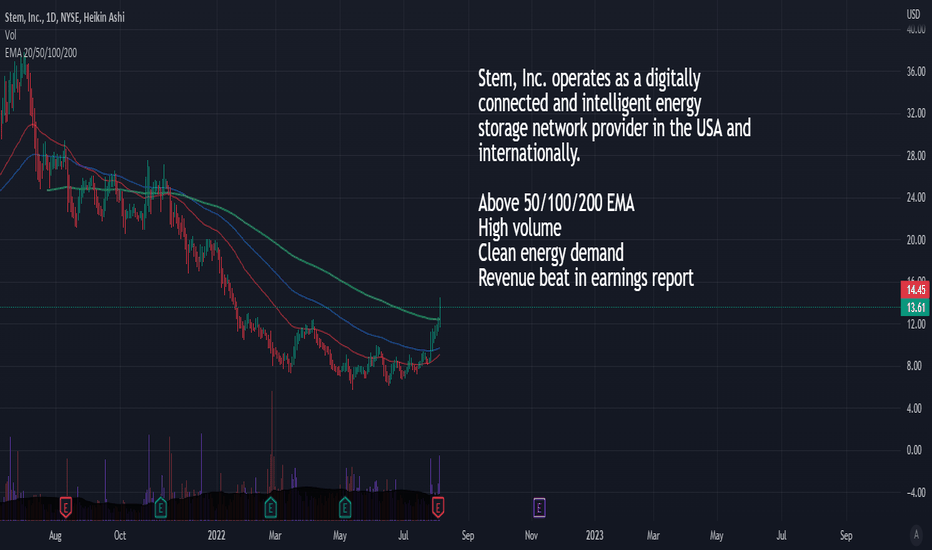Click the 20.00 price axis label
This screenshot has height=550, width=932.
tap(916, 240)
